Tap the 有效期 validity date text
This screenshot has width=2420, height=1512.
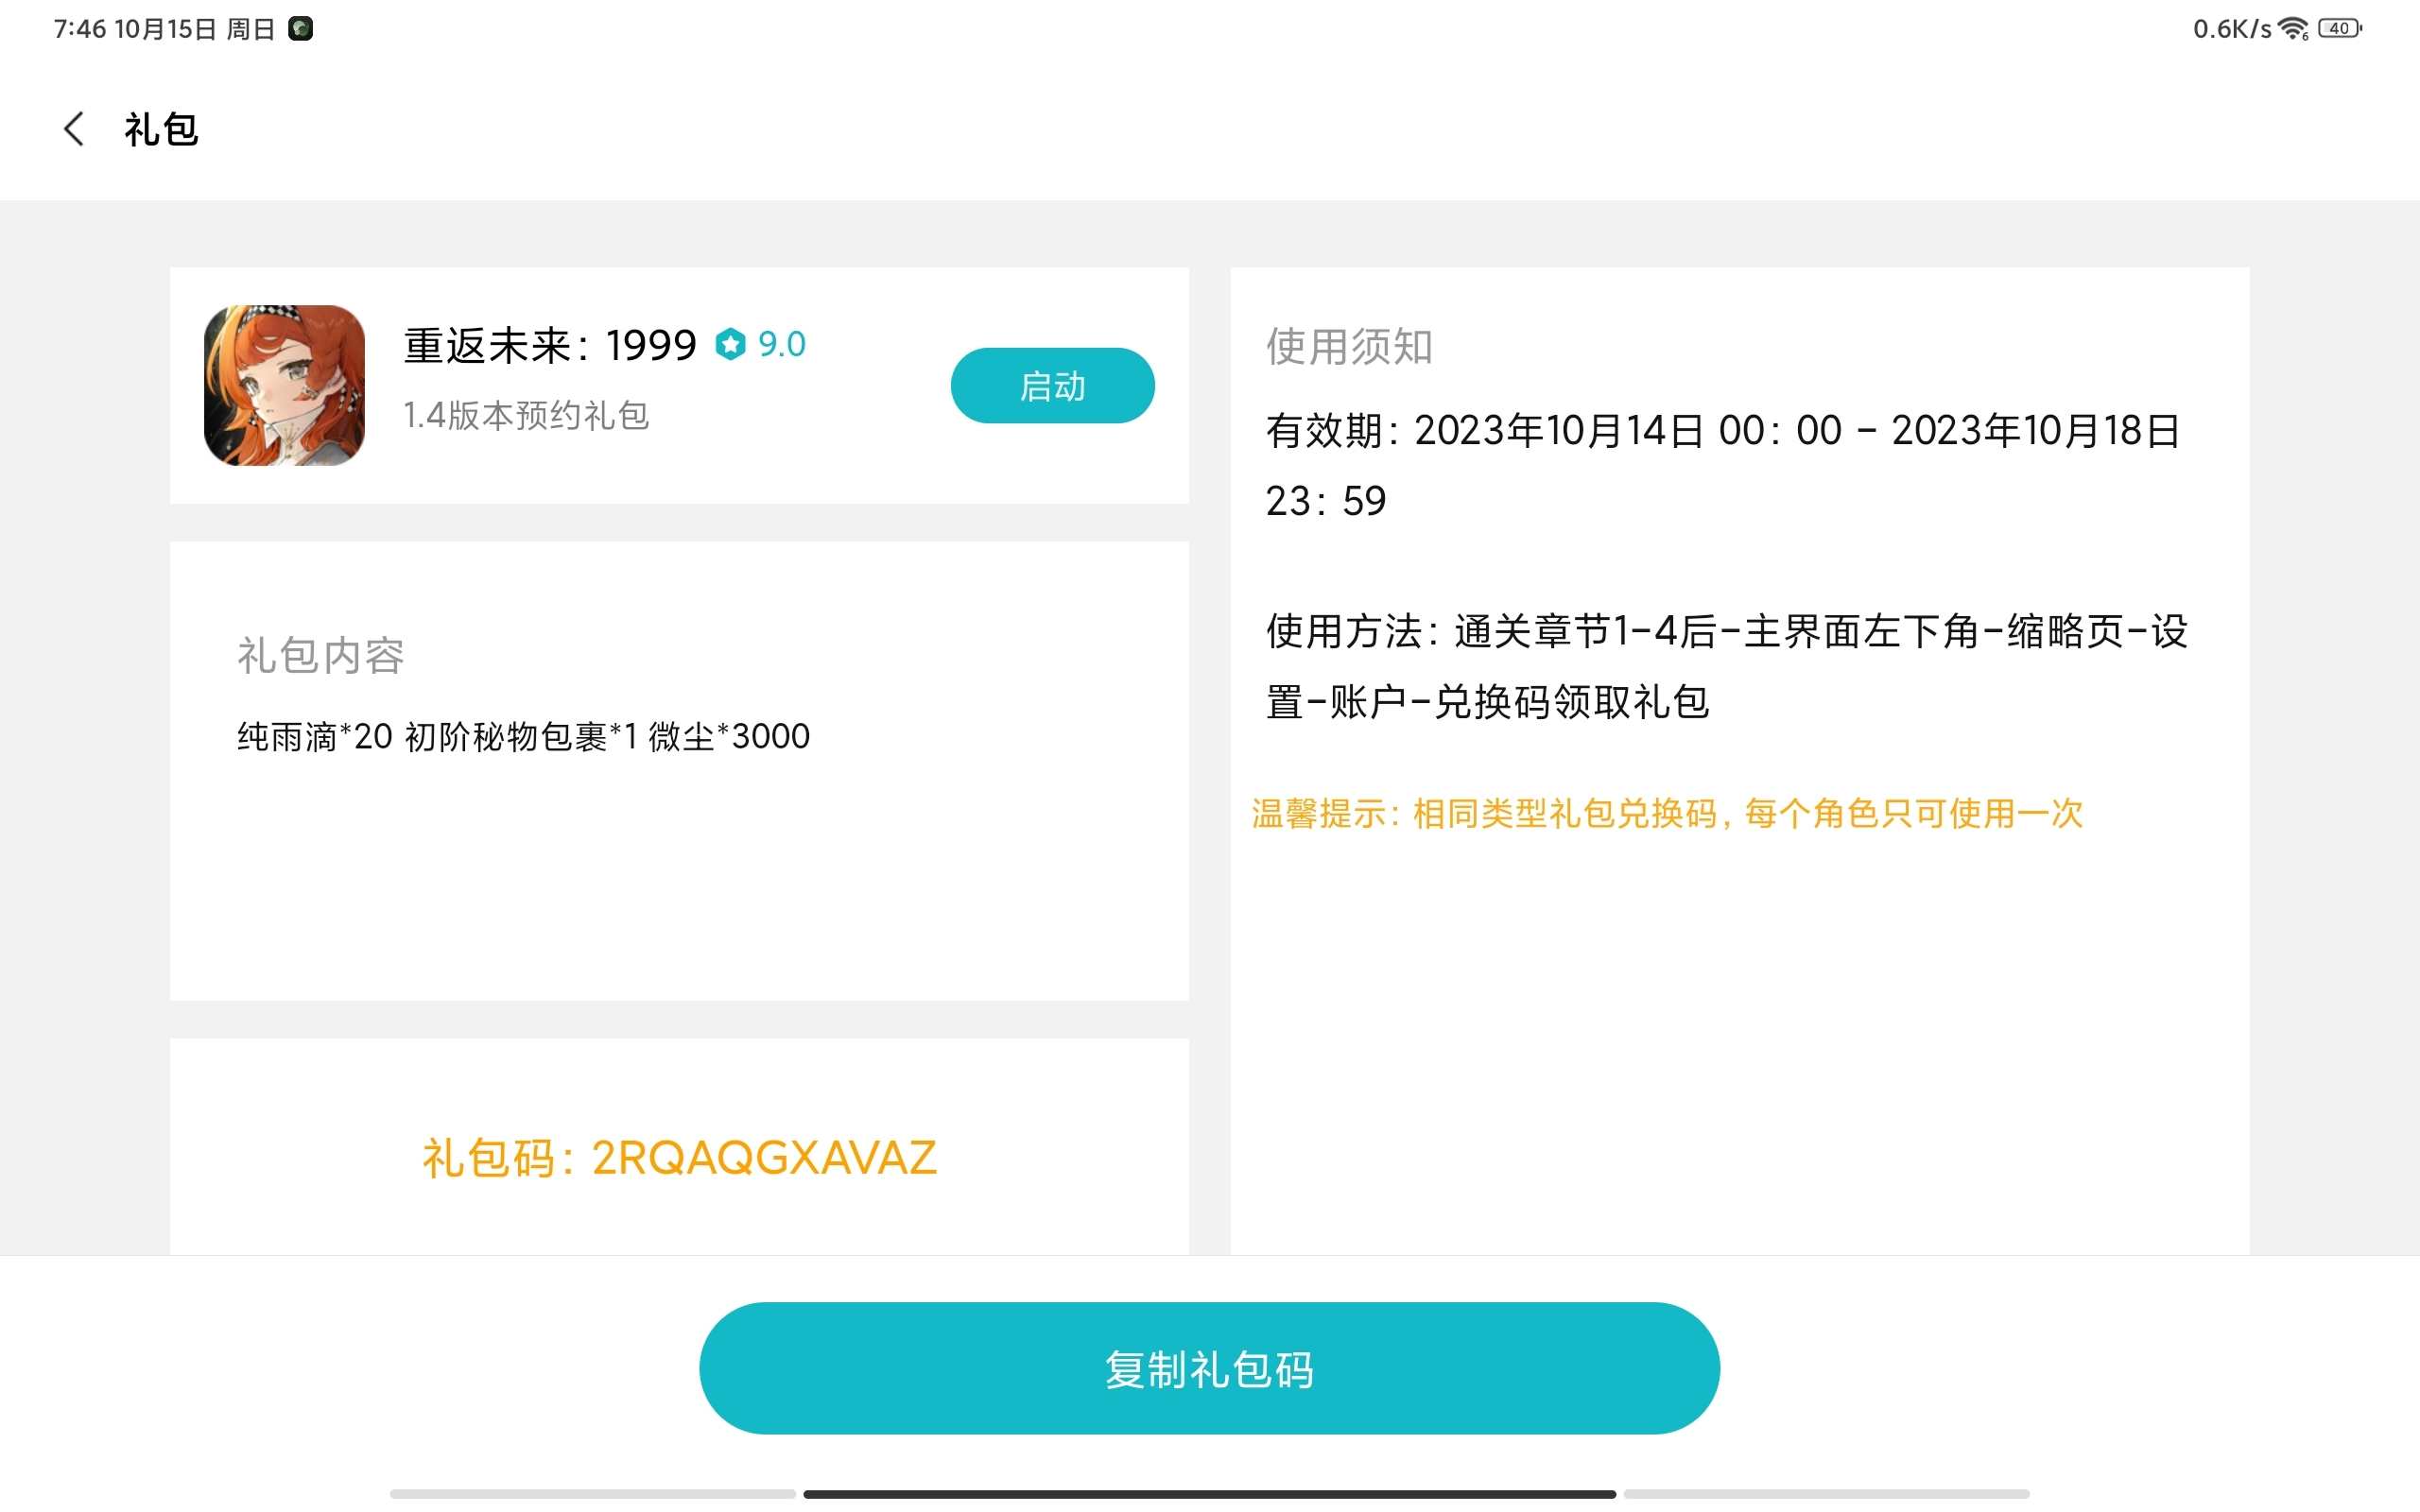coord(1722,465)
